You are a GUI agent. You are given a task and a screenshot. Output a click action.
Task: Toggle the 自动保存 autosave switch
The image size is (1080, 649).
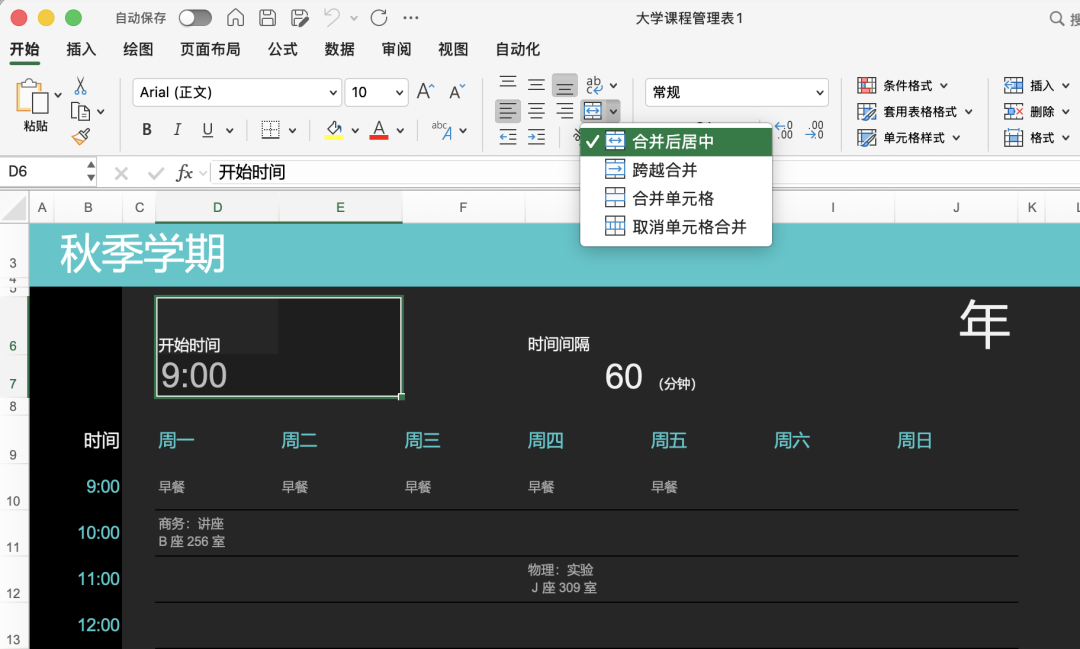195,18
